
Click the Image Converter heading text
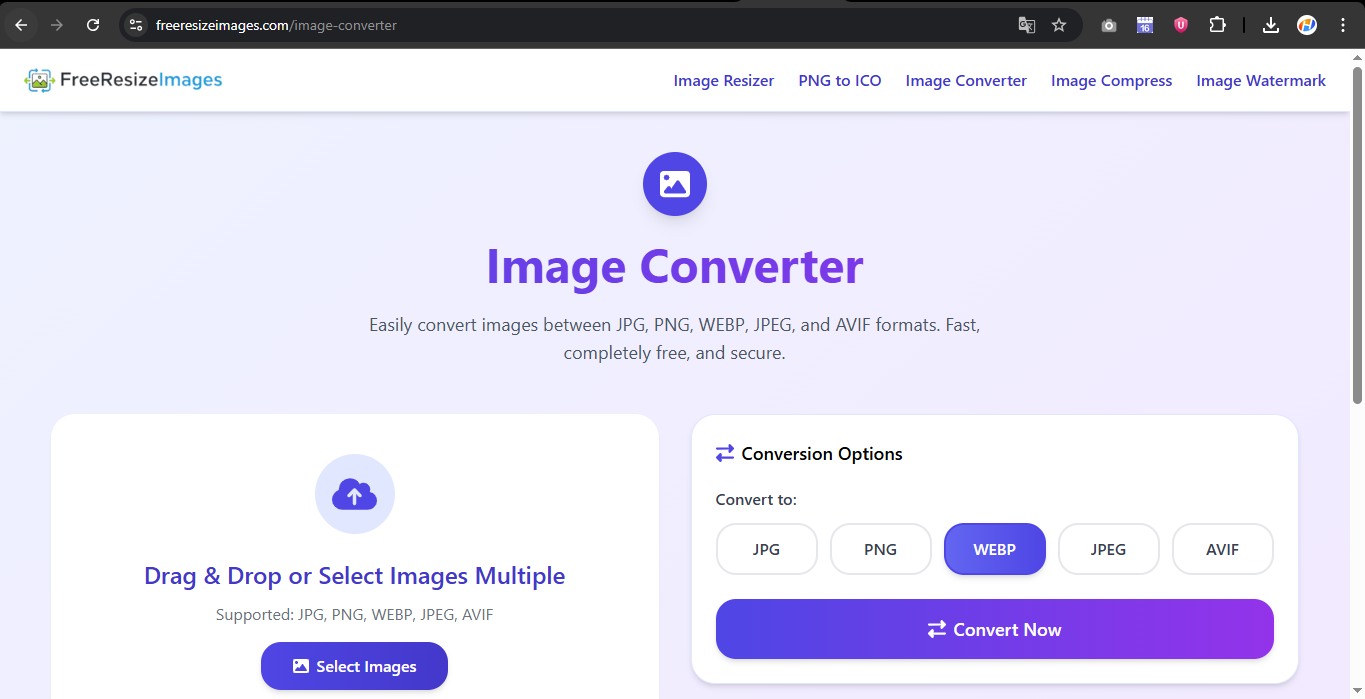(675, 267)
